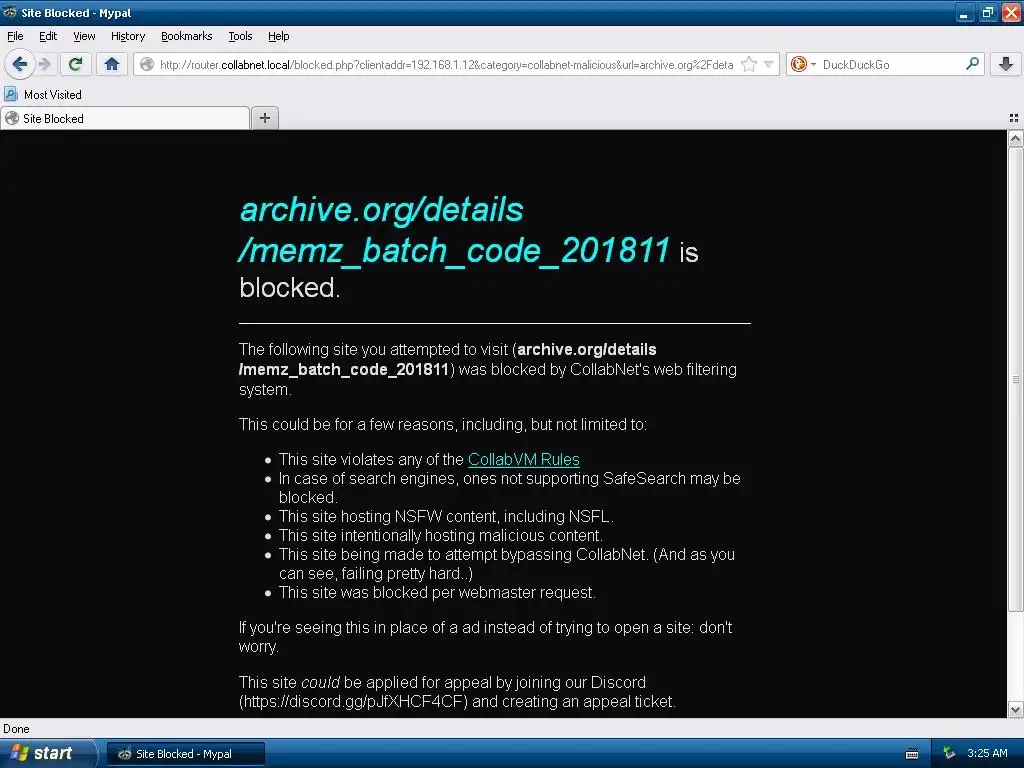
Task: Open the Windows start menu
Action: (47, 753)
